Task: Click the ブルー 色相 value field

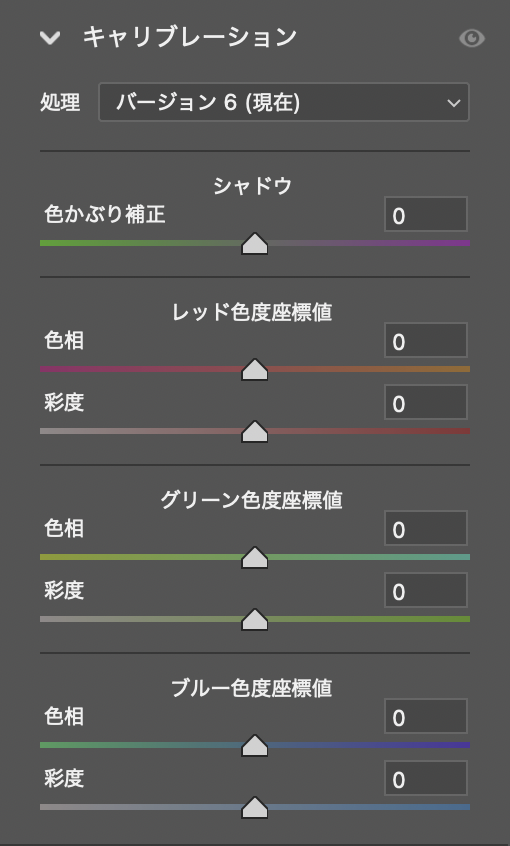Action: (426, 716)
